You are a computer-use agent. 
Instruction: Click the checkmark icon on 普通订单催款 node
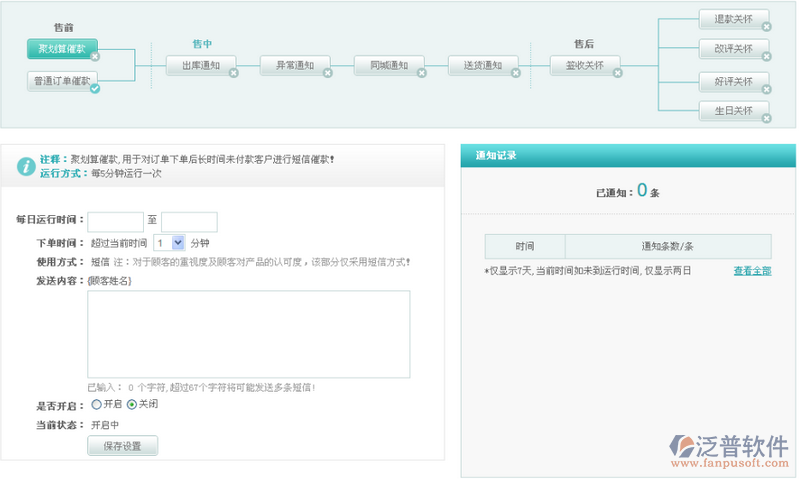click(95, 89)
